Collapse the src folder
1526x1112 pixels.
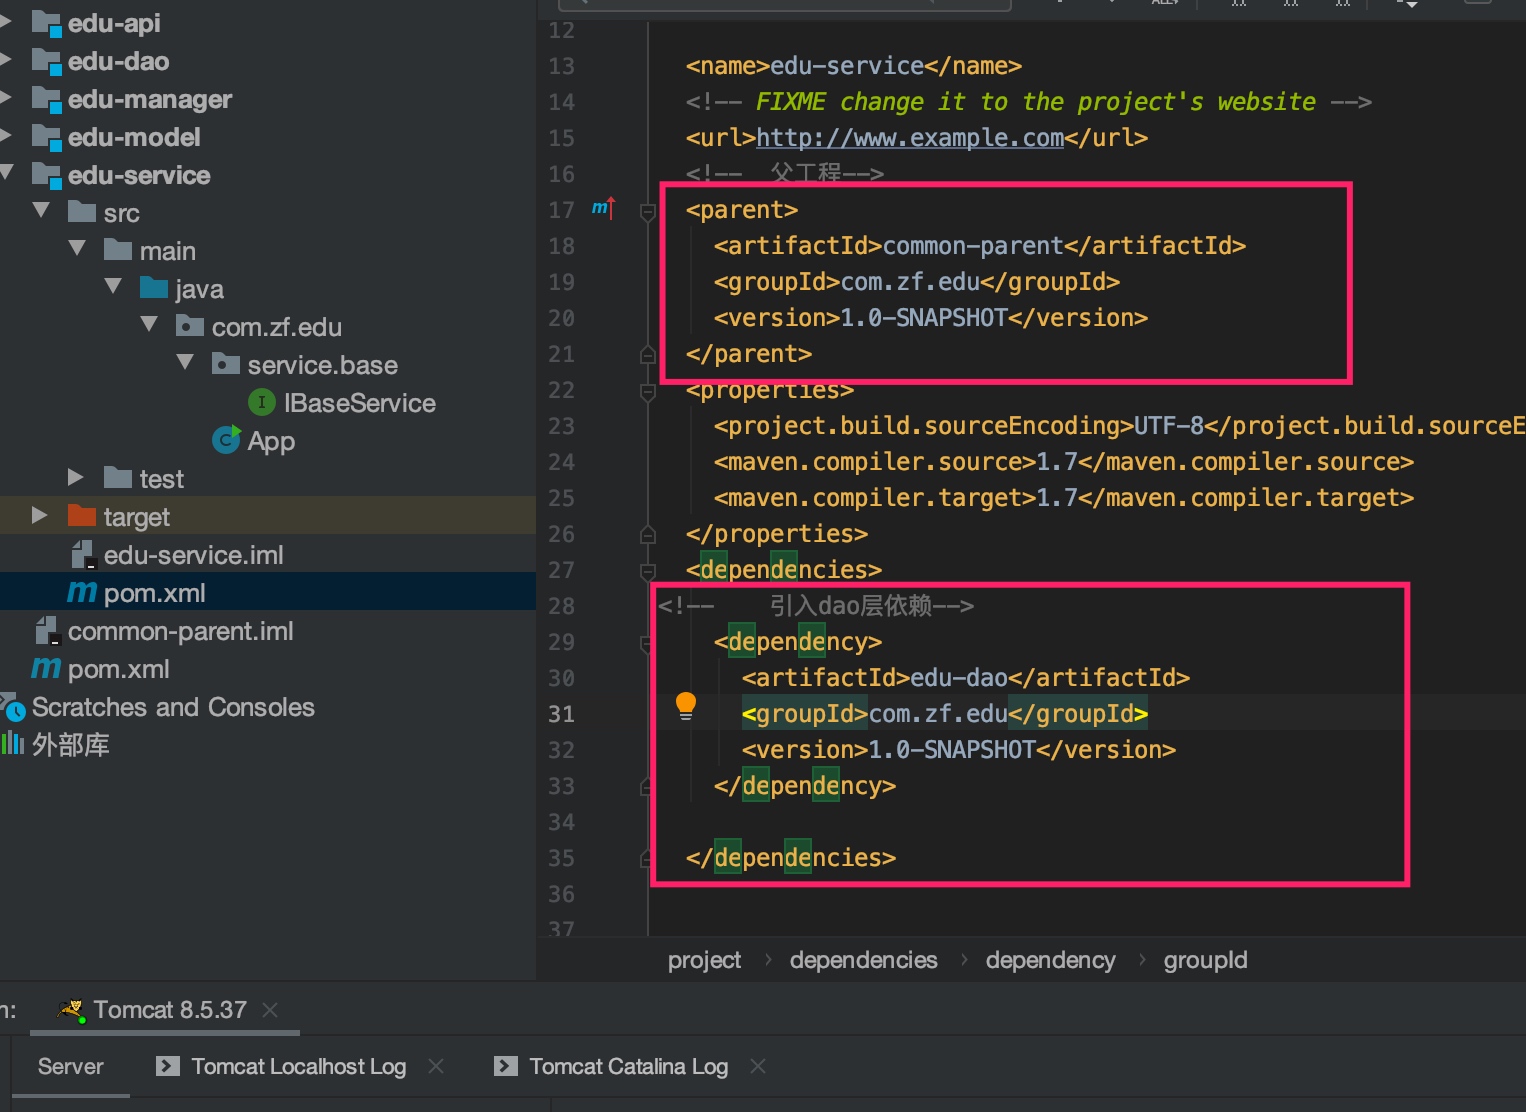click(x=41, y=211)
